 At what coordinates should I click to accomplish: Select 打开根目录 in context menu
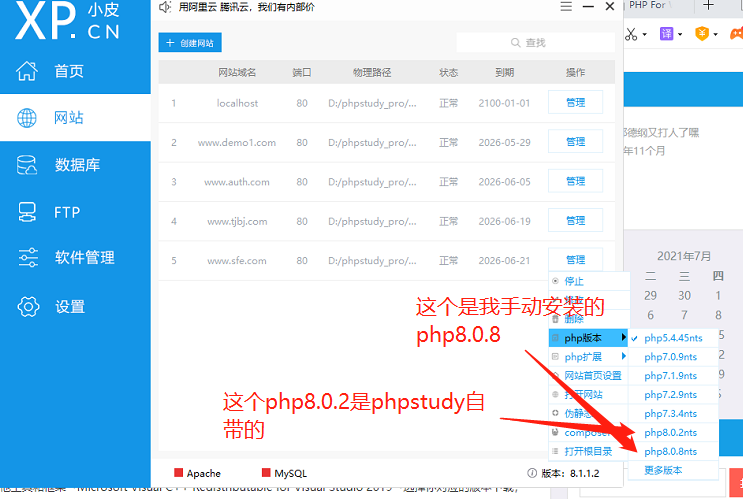[x=589, y=452]
